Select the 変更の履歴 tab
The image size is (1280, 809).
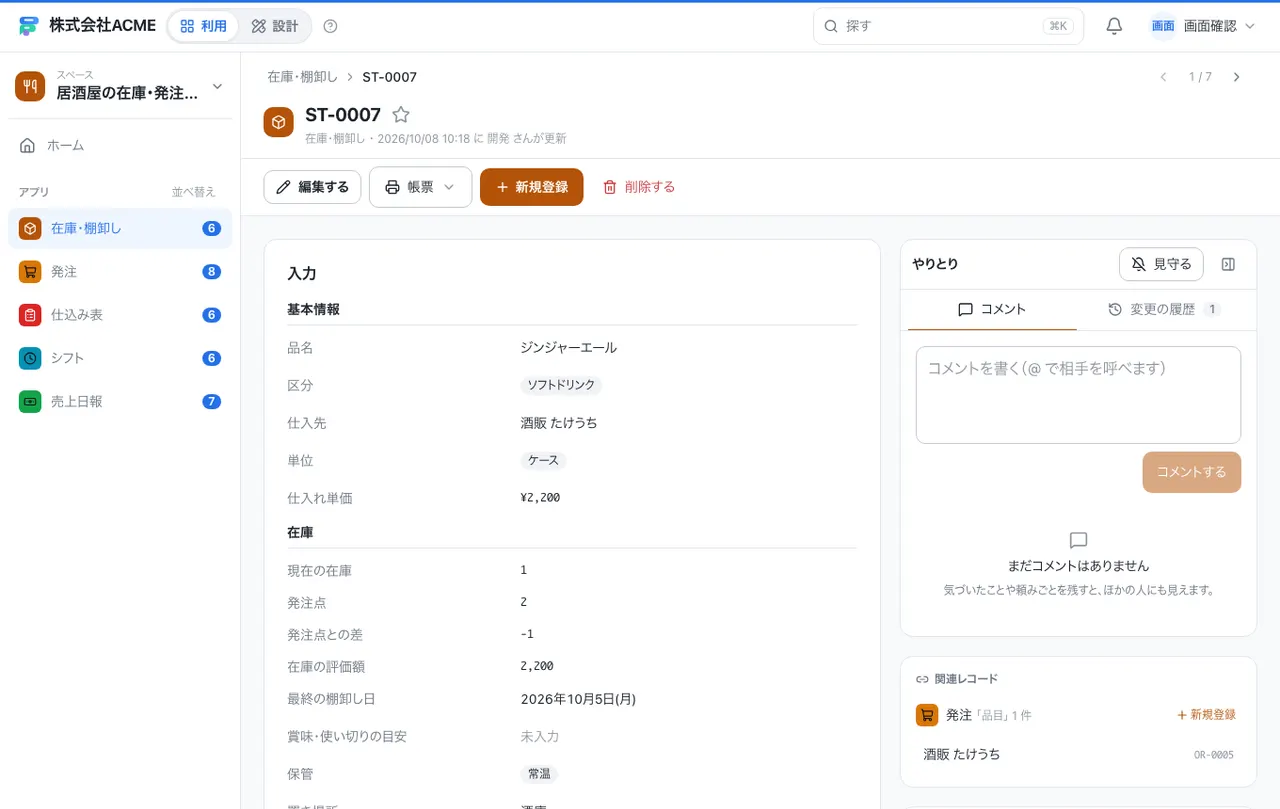[1163, 309]
